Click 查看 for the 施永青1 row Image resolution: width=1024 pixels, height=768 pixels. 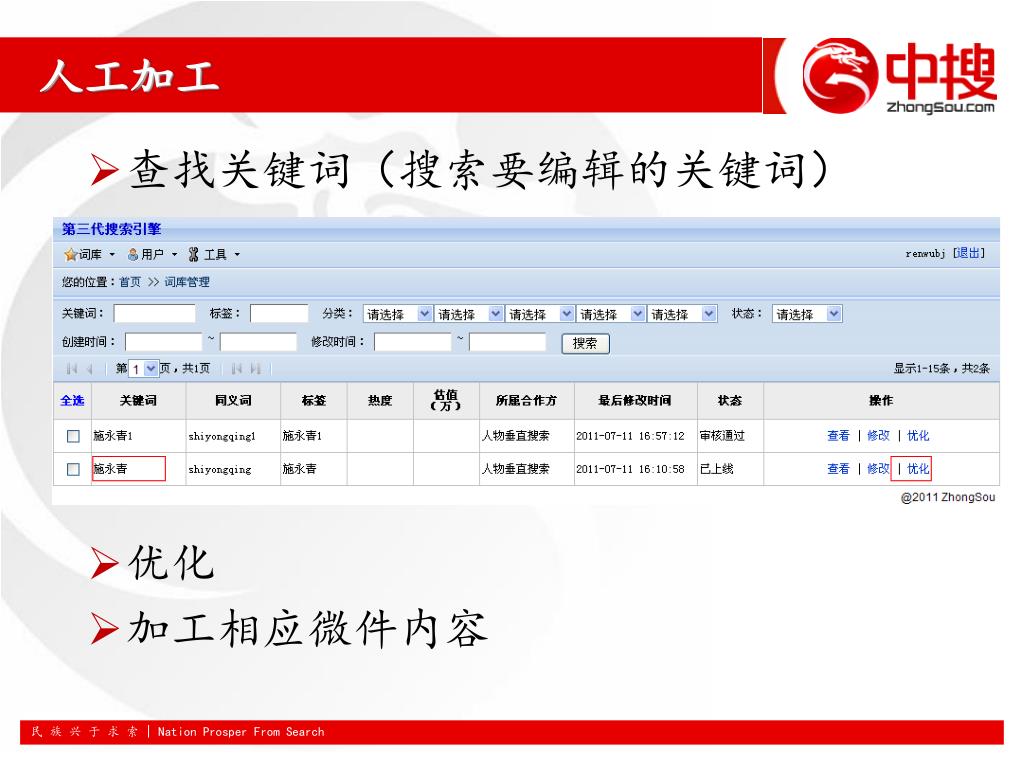[x=838, y=436]
